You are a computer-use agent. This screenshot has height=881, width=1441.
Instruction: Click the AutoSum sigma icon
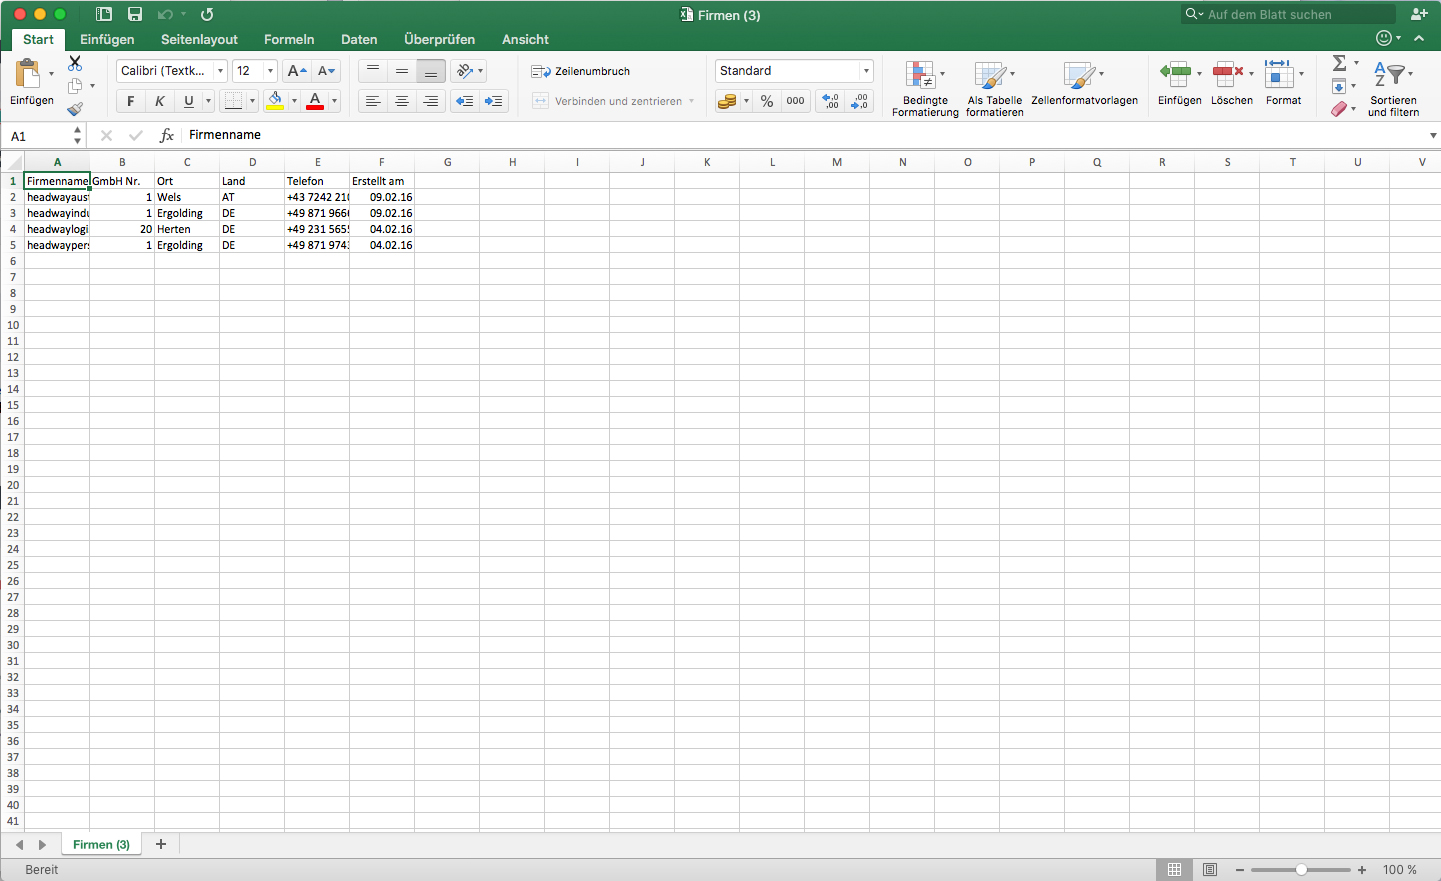point(1339,63)
